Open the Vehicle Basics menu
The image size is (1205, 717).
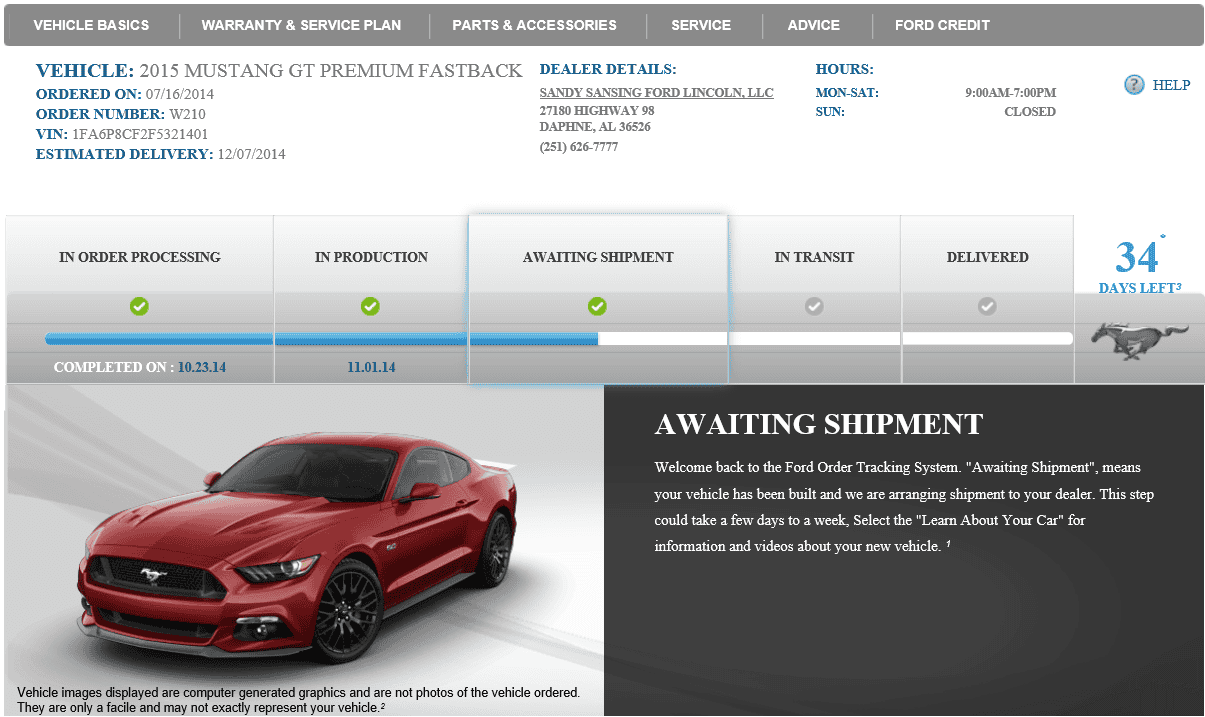pyautogui.click(x=91, y=25)
